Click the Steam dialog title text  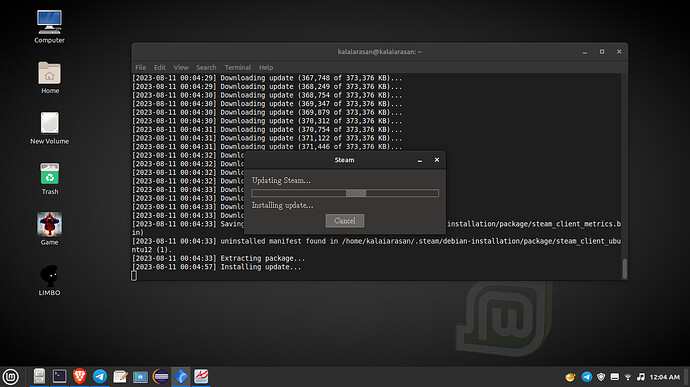pos(345,160)
